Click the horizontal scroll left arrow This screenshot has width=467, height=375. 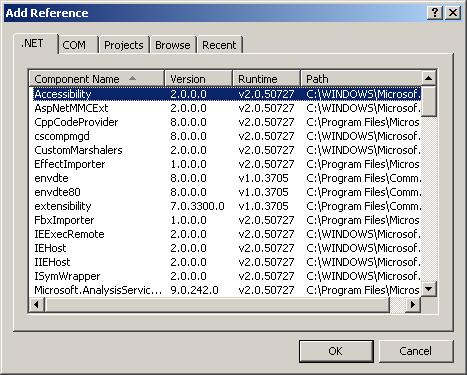click(37, 304)
